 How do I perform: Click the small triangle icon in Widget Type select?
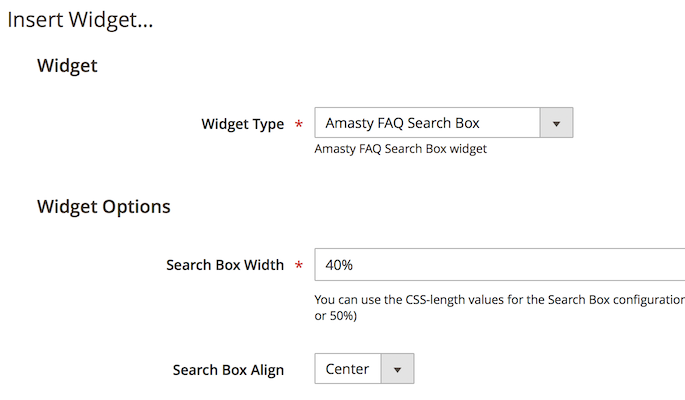(556, 124)
